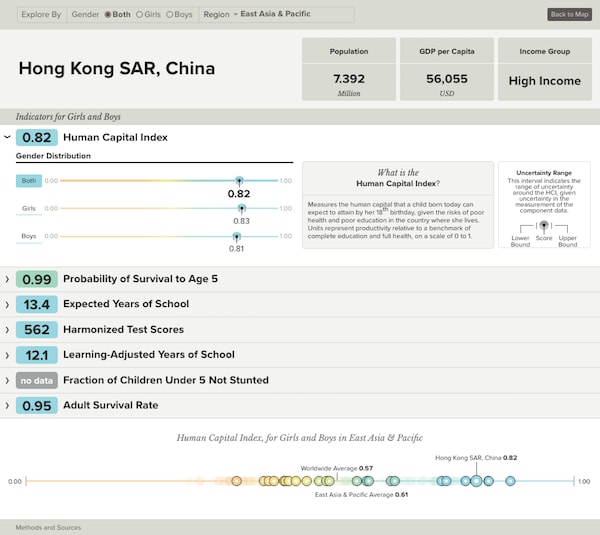Click the 0.82 Human Capital Index badge

click(x=37, y=137)
